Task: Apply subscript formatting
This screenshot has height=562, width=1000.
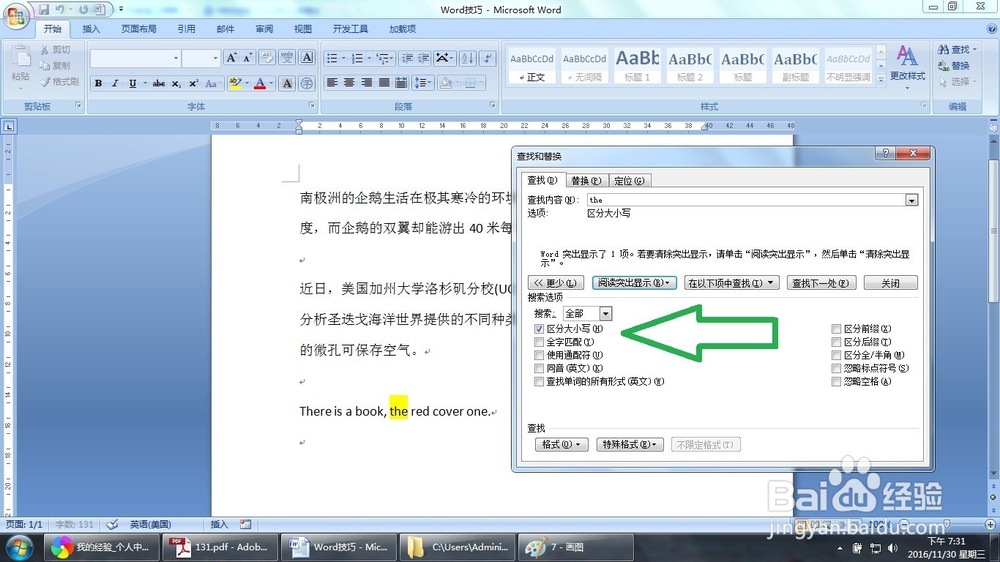Action: coord(176,83)
